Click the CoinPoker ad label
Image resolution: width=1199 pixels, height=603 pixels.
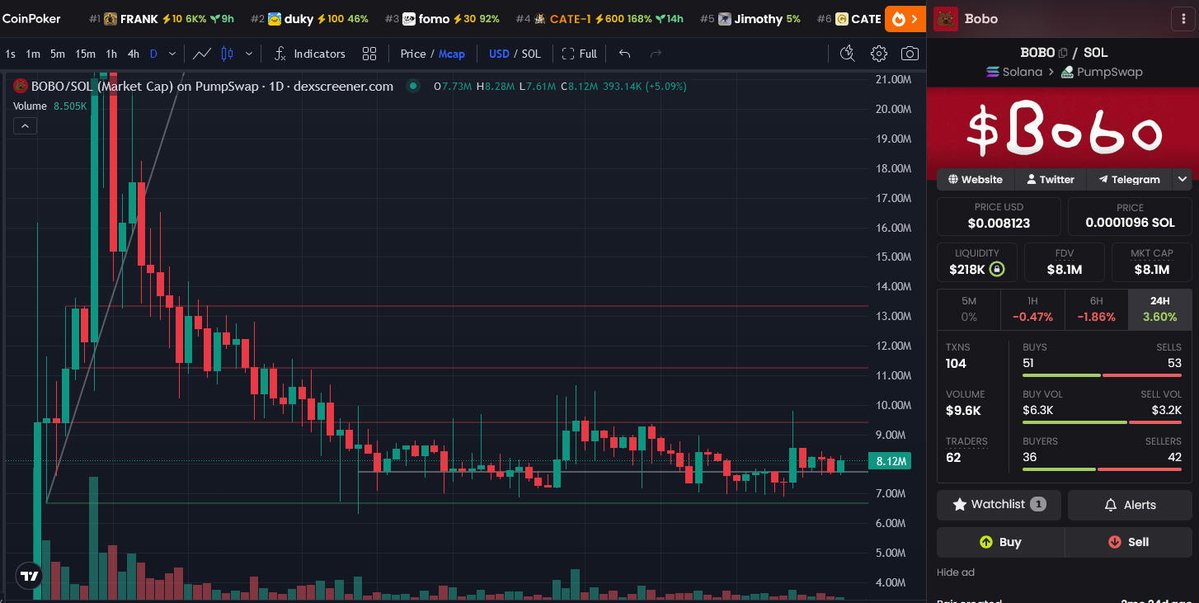(31, 18)
